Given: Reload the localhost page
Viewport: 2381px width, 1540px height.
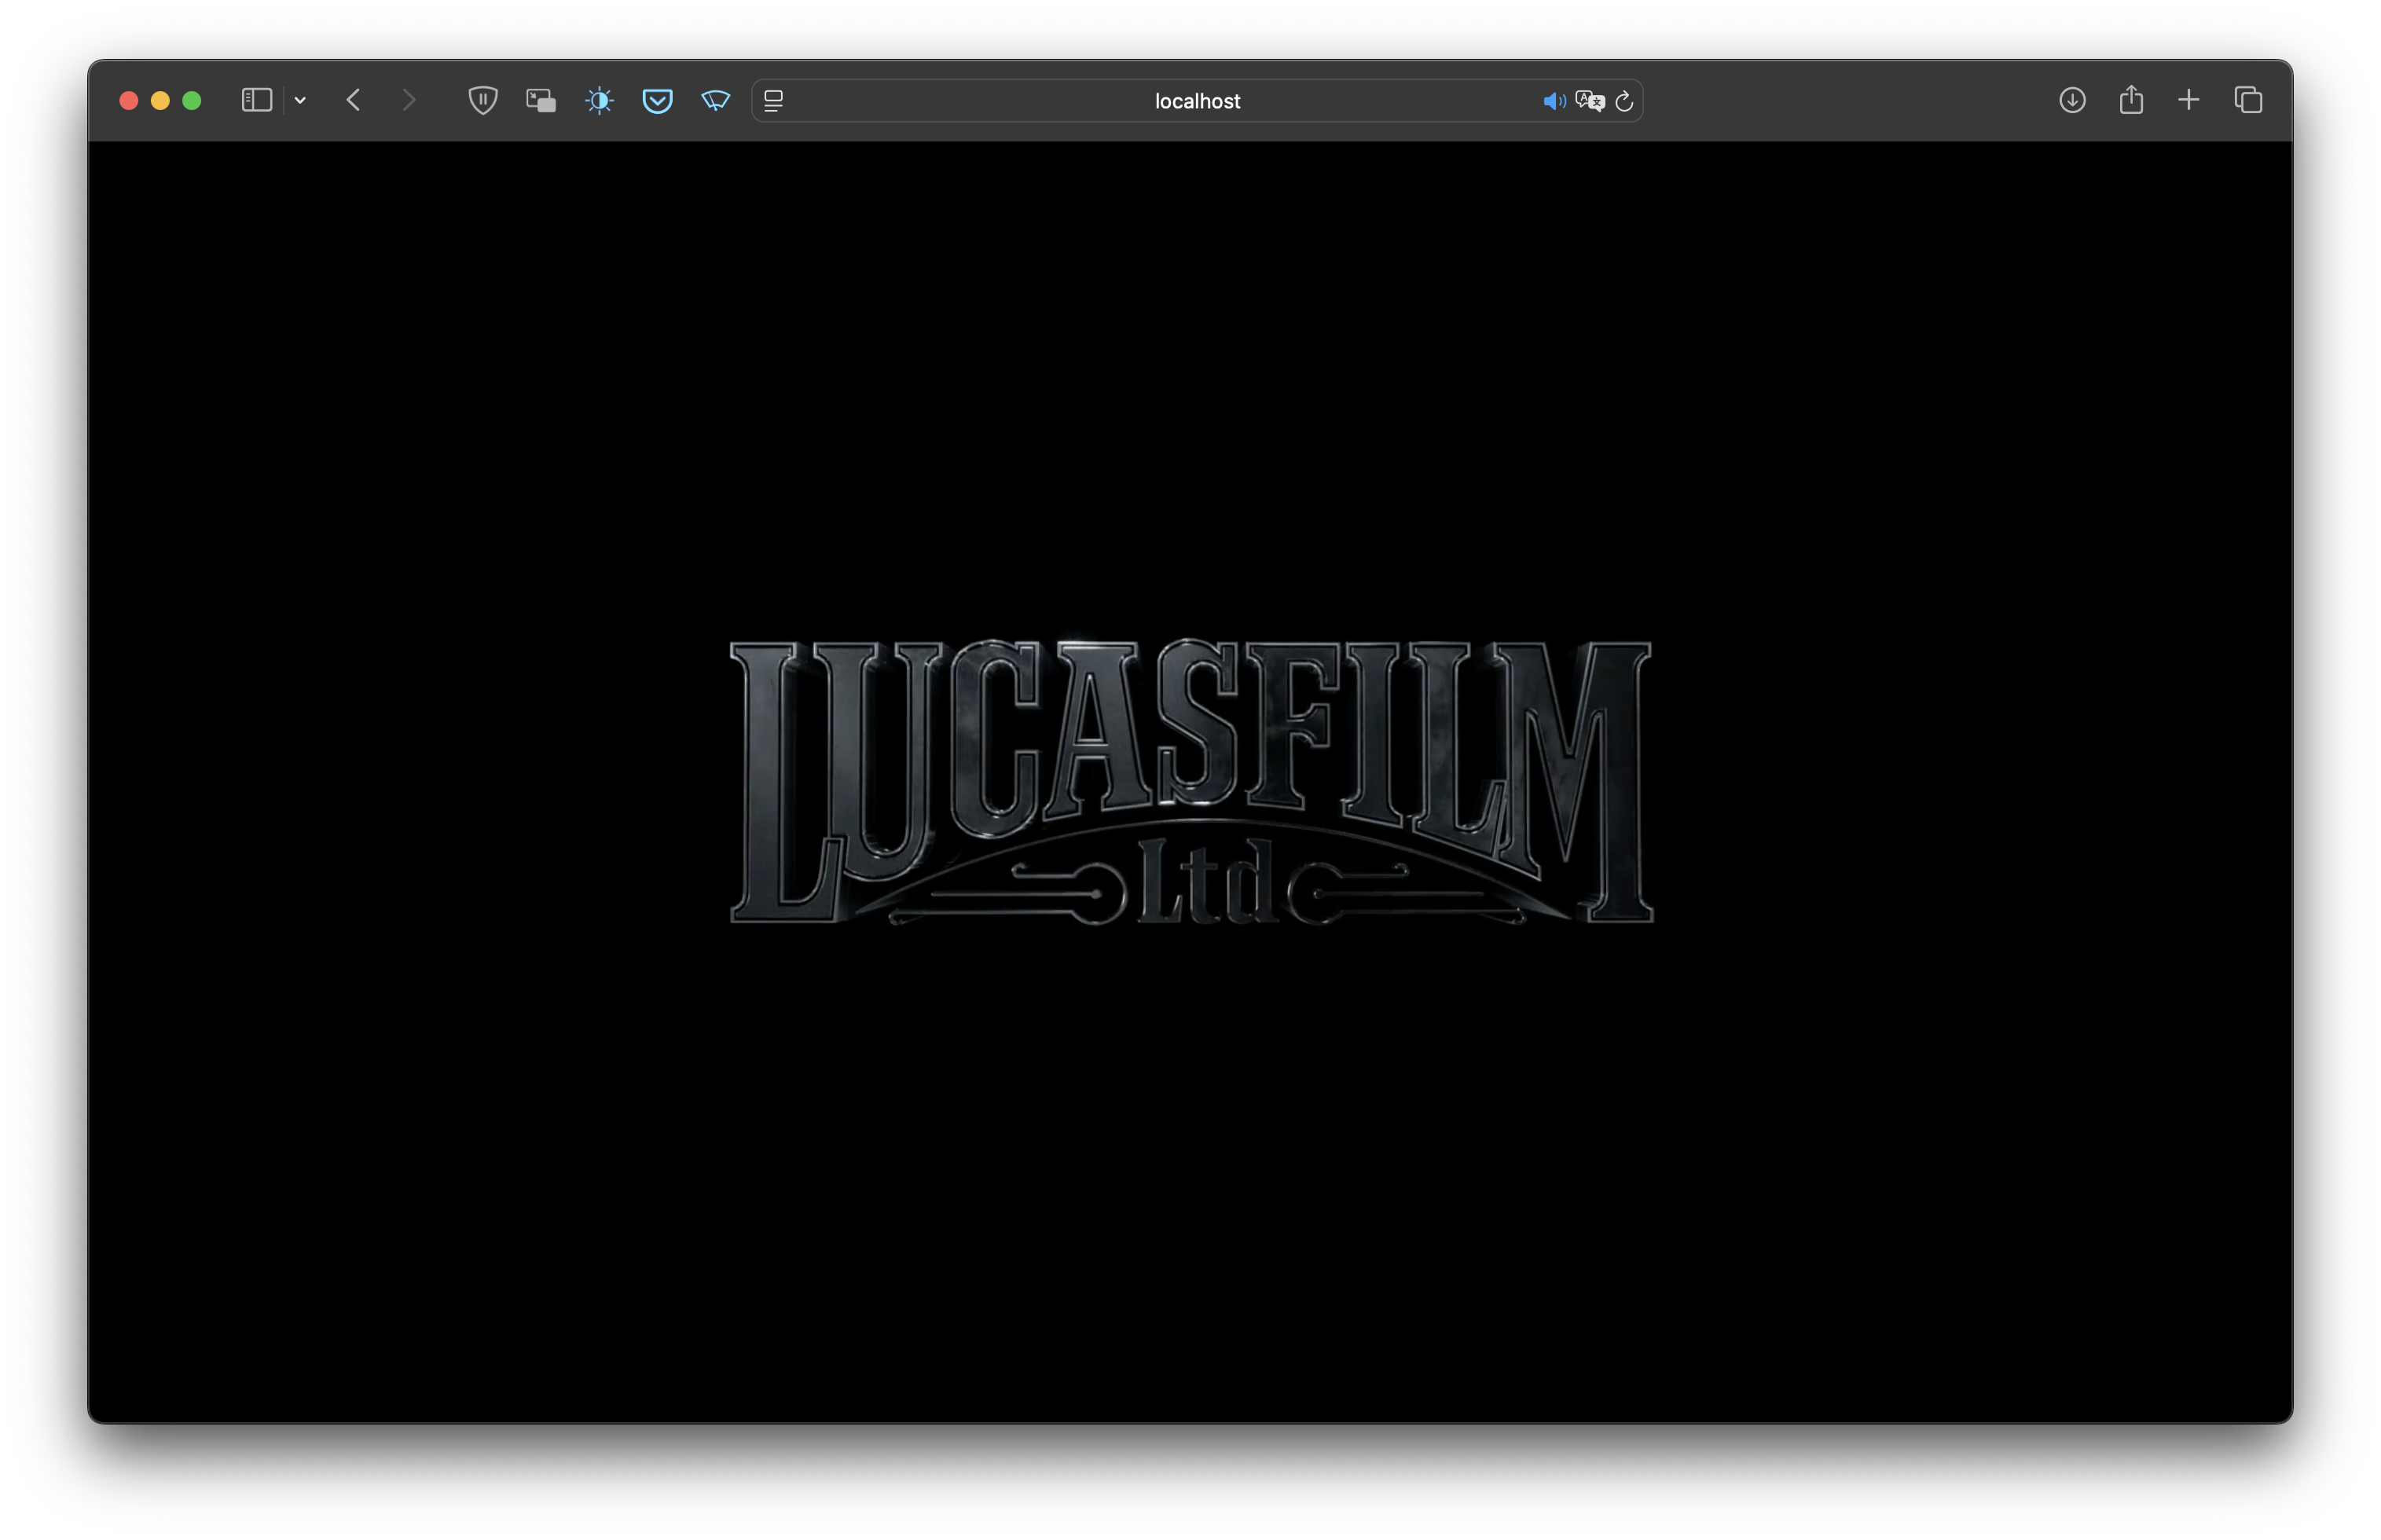Looking at the screenshot, I should pos(1624,101).
